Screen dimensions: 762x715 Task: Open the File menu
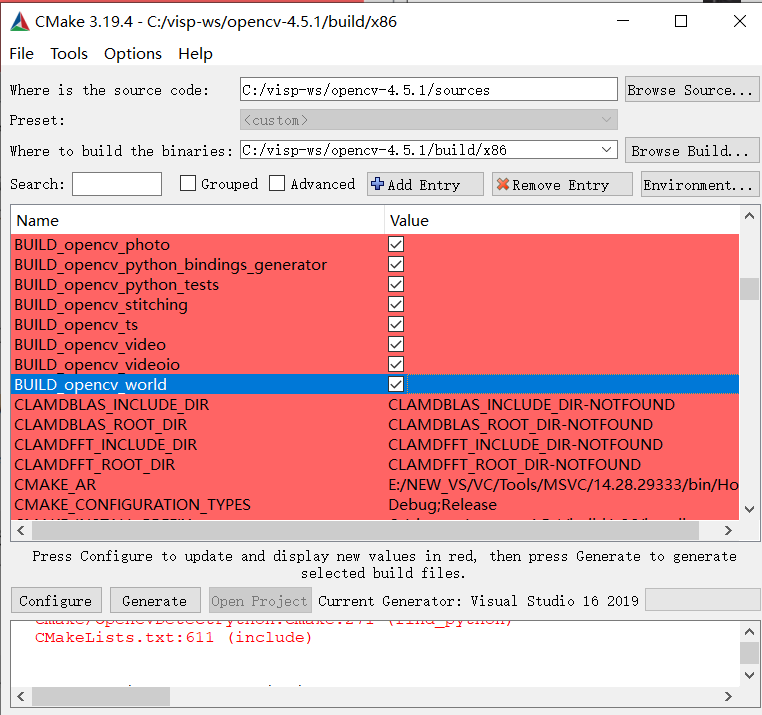pyautogui.click(x=21, y=53)
